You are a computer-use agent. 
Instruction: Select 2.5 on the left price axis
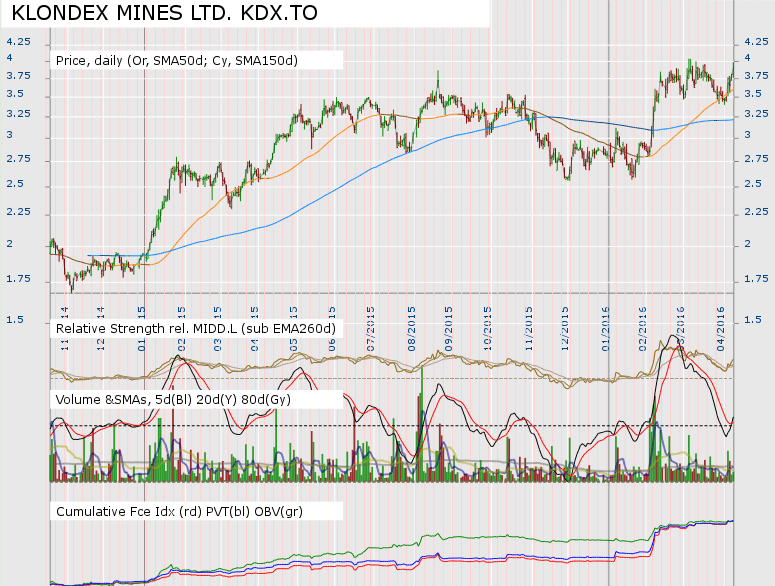[15, 183]
